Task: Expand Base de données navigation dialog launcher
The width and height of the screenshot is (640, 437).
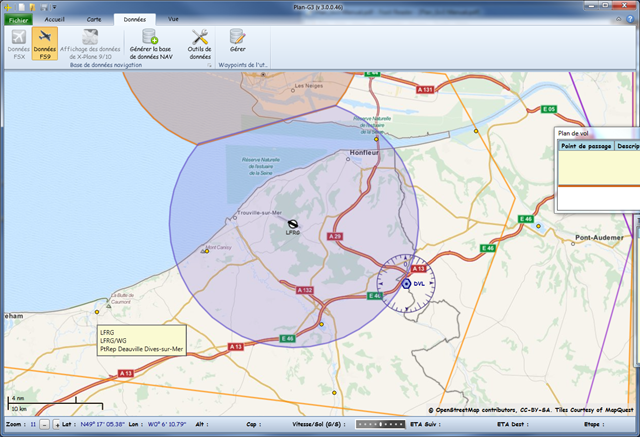Action: pyautogui.click(x=209, y=65)
